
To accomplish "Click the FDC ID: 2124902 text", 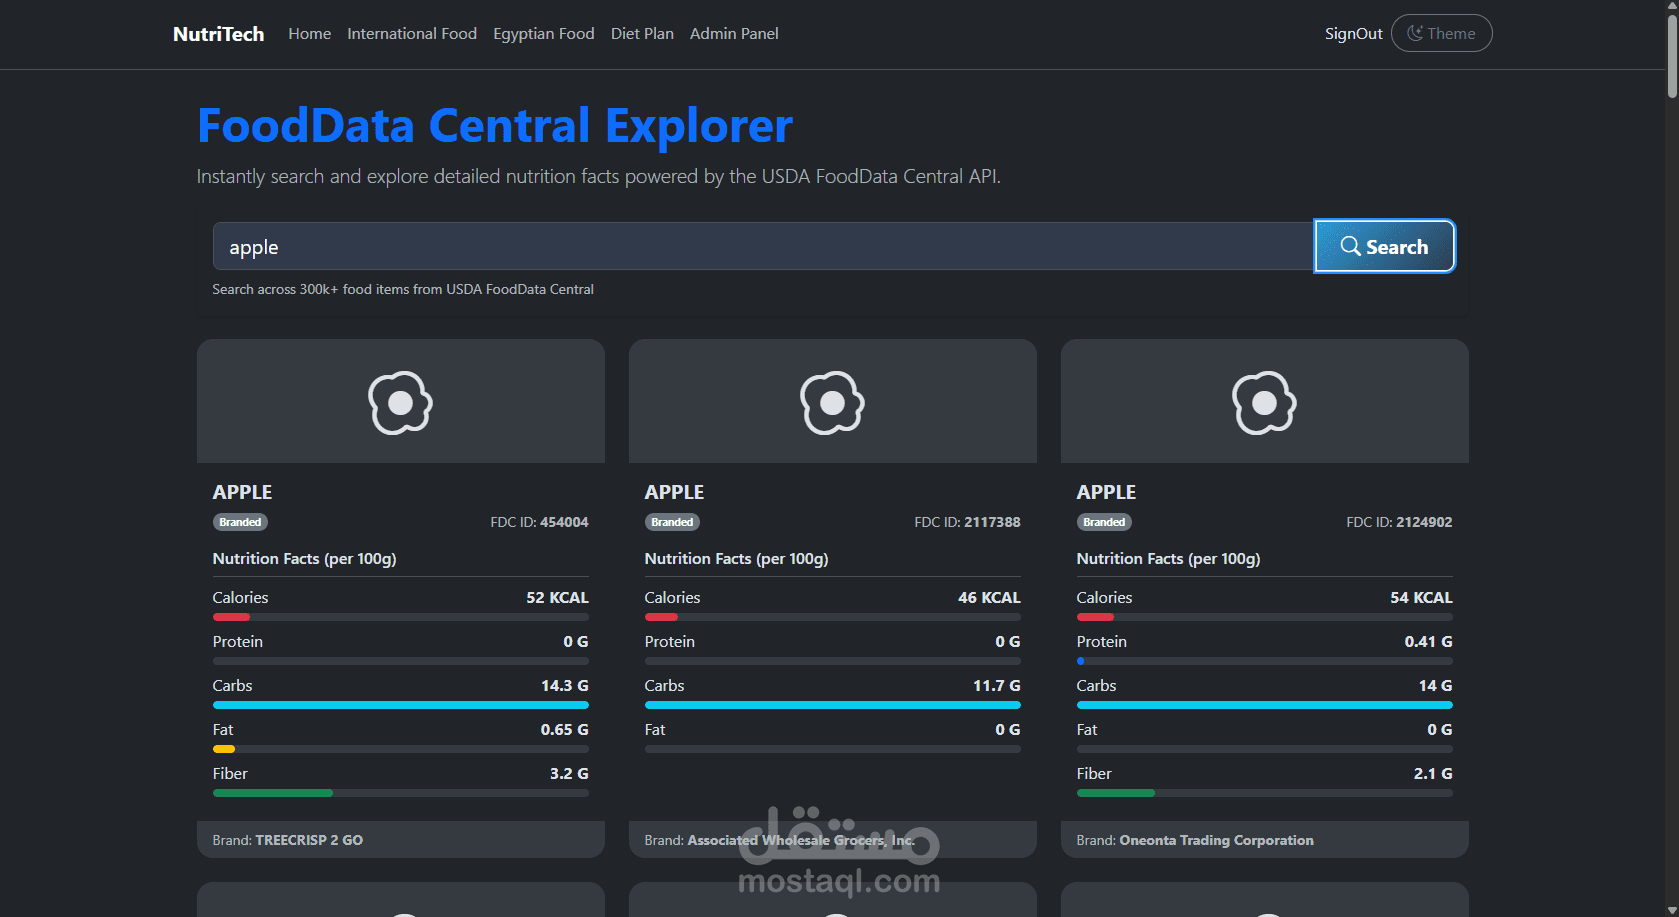I will 1399,522.
